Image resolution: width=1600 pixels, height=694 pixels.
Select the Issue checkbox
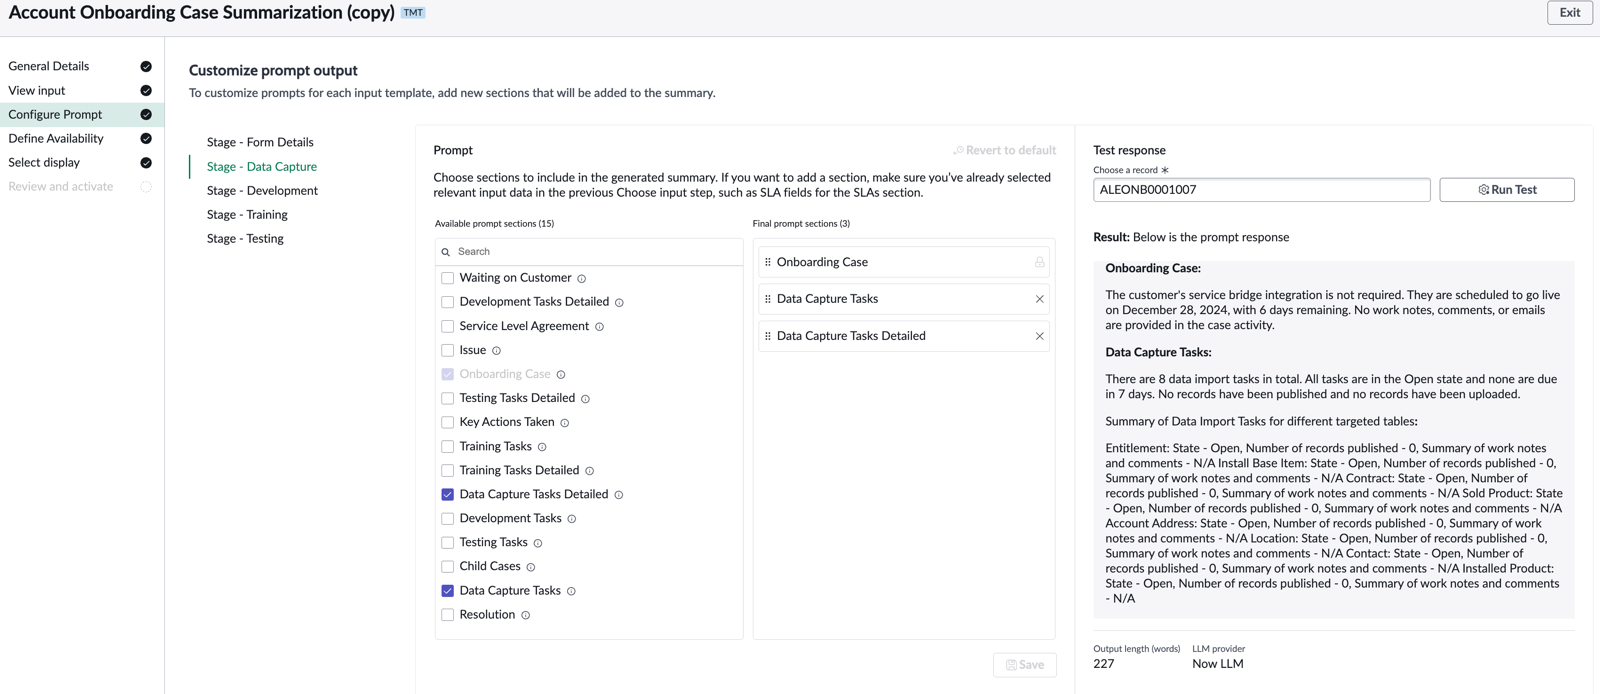pyautogui.click(x=447, y=350)
